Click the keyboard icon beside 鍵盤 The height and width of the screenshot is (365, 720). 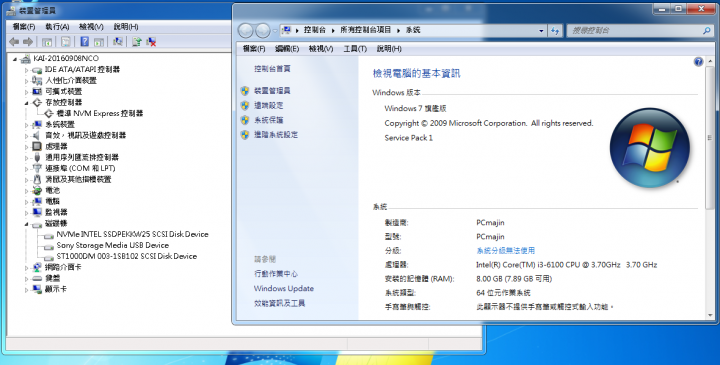click(x=37, y=278)
